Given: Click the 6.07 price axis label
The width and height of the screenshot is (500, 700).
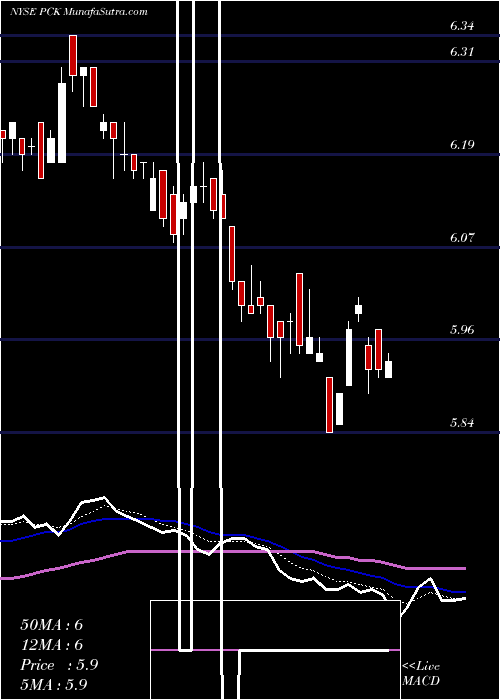Looking at the screenshot, I should pos(462,238).
